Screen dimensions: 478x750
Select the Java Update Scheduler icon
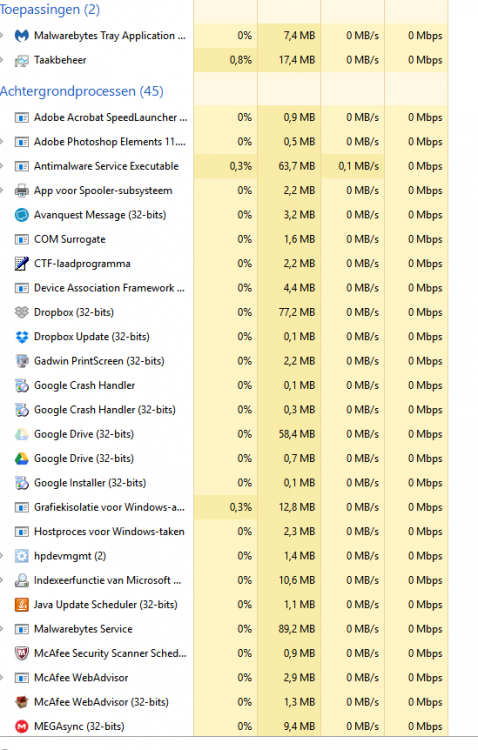22,605
